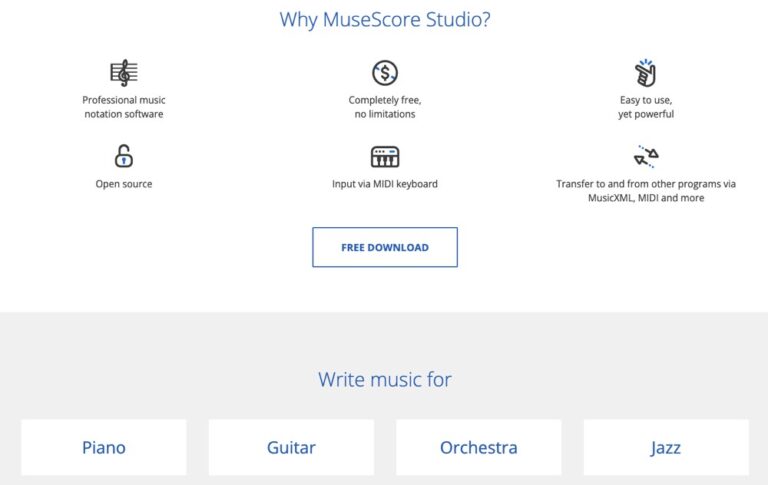Click the crossed-out dollar sign free icon
768x485 pixels.
[385, 73]
